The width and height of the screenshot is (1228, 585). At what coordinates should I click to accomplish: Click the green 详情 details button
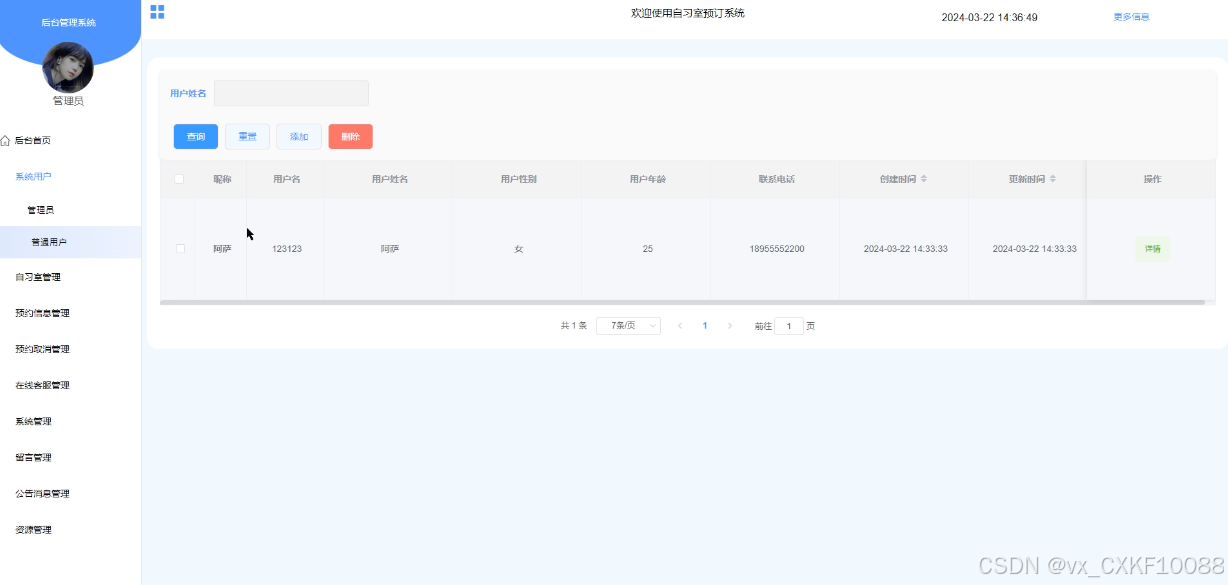tap(1153, 249)
